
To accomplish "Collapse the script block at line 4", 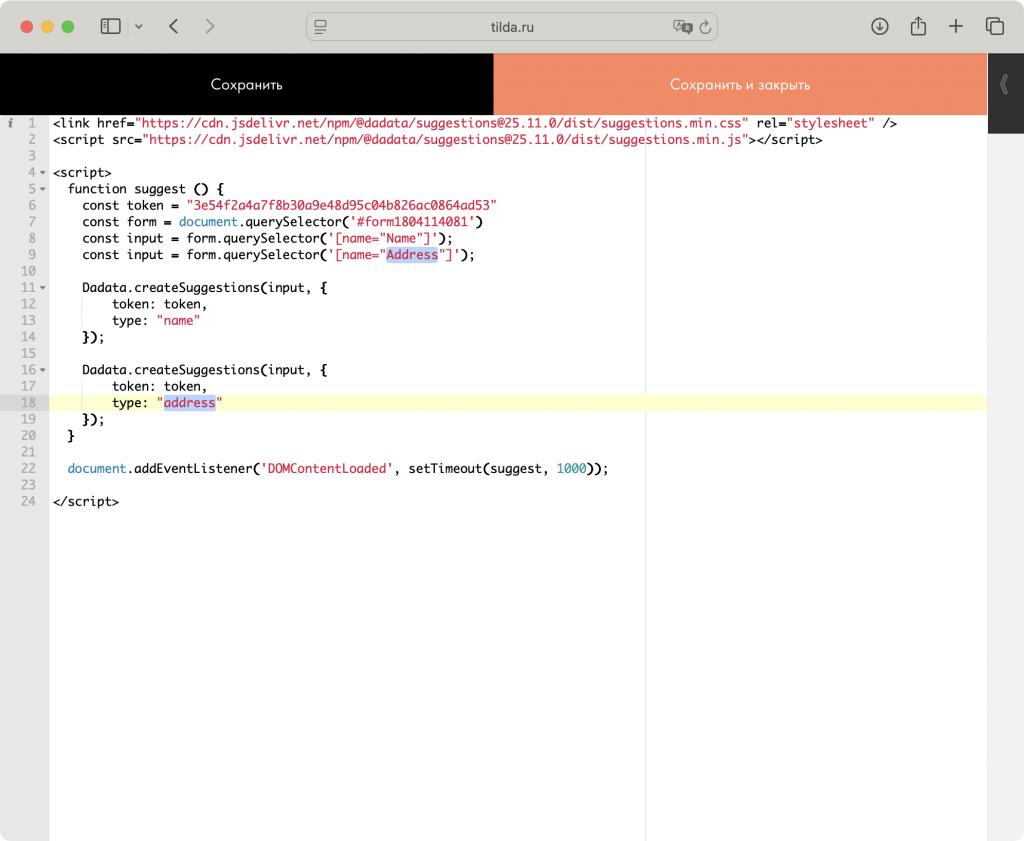I will pos(42,173).
